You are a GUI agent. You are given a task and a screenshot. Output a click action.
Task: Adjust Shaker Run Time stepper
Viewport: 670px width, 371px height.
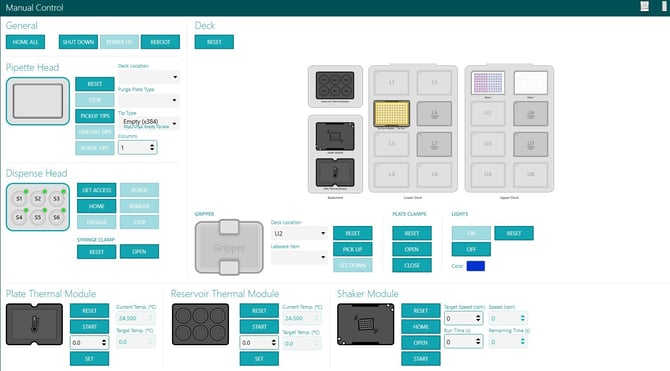(x=478, y=342)
